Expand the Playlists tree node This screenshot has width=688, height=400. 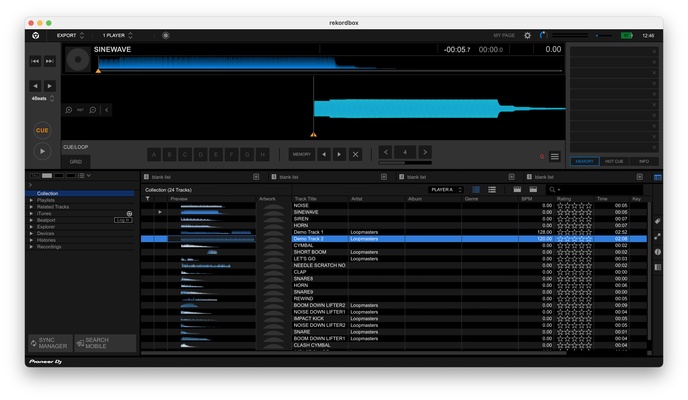(31, 200)
